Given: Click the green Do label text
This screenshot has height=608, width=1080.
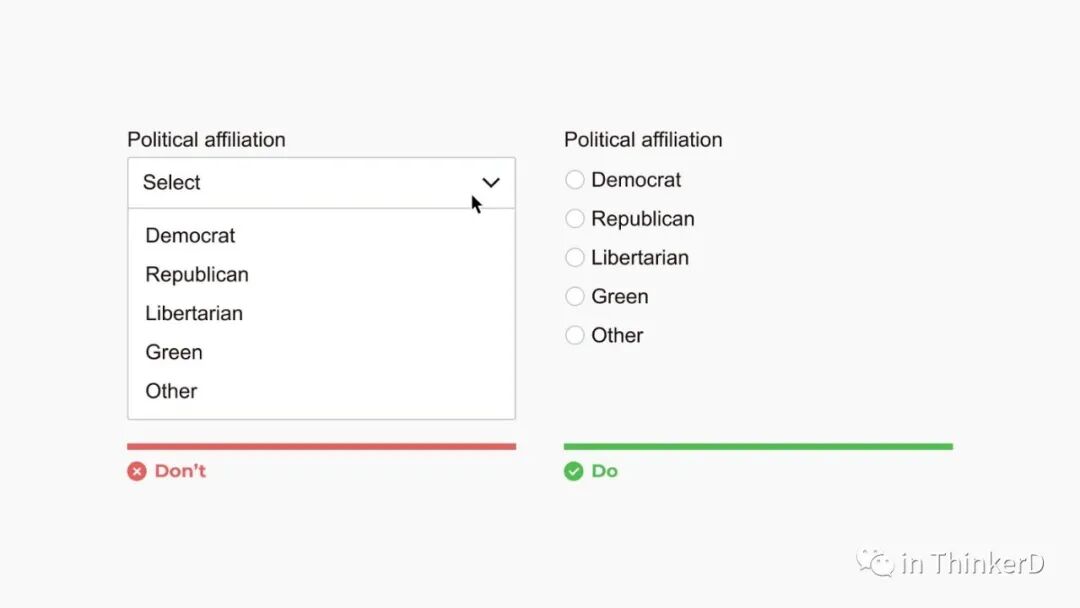Looking at the screenshot, I should pyautogui.click(x=605, y=471).
